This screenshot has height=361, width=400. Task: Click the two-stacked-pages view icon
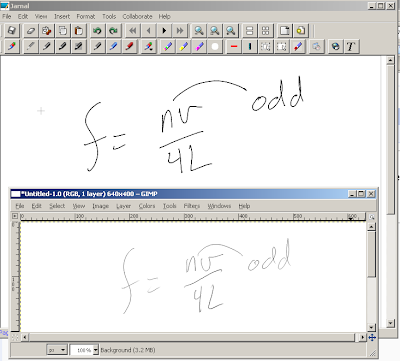click(249, 31)
